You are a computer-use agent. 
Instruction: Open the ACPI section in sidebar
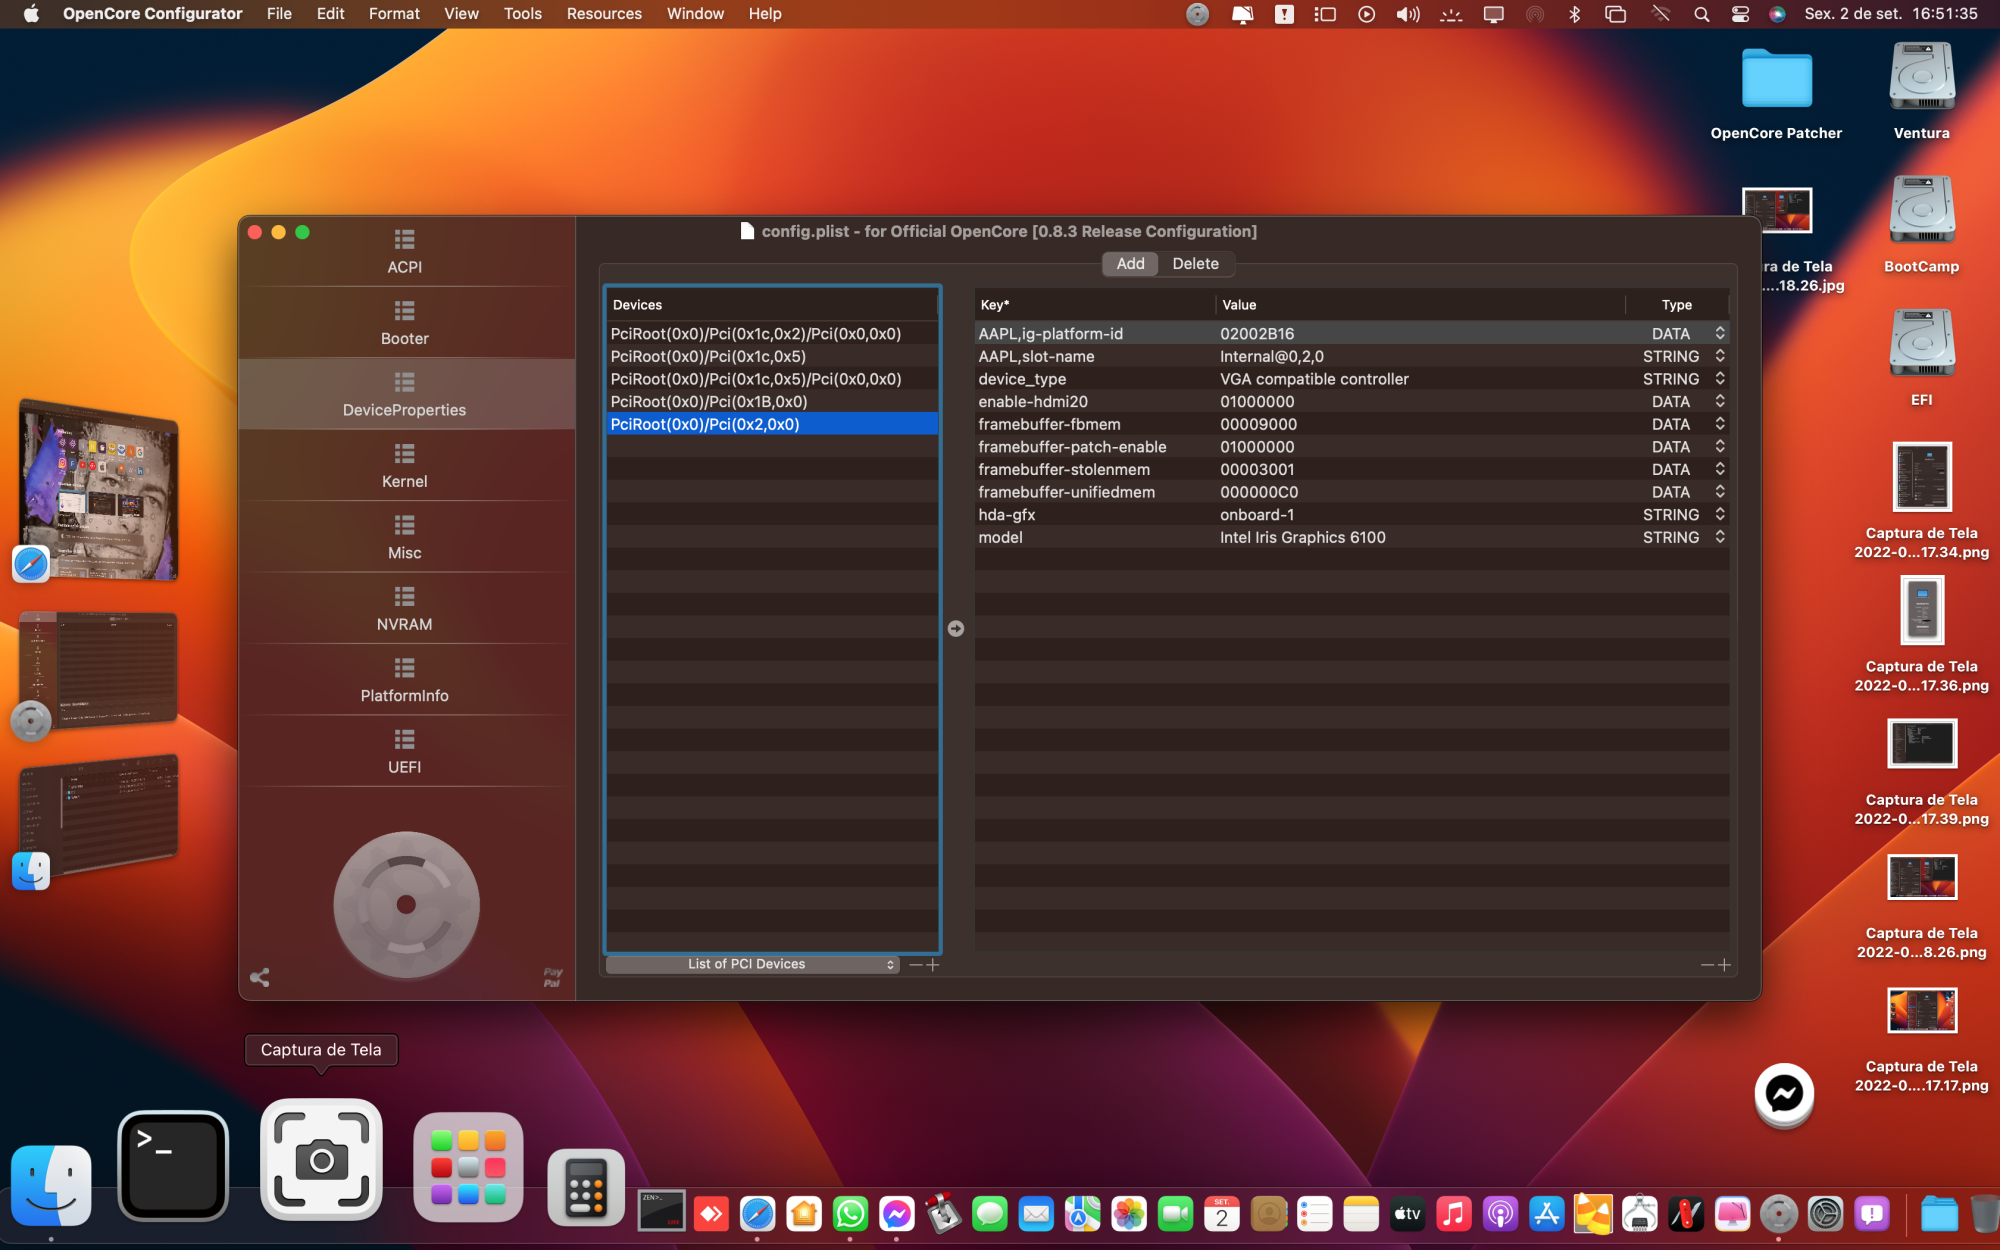(x=405, y=251)
